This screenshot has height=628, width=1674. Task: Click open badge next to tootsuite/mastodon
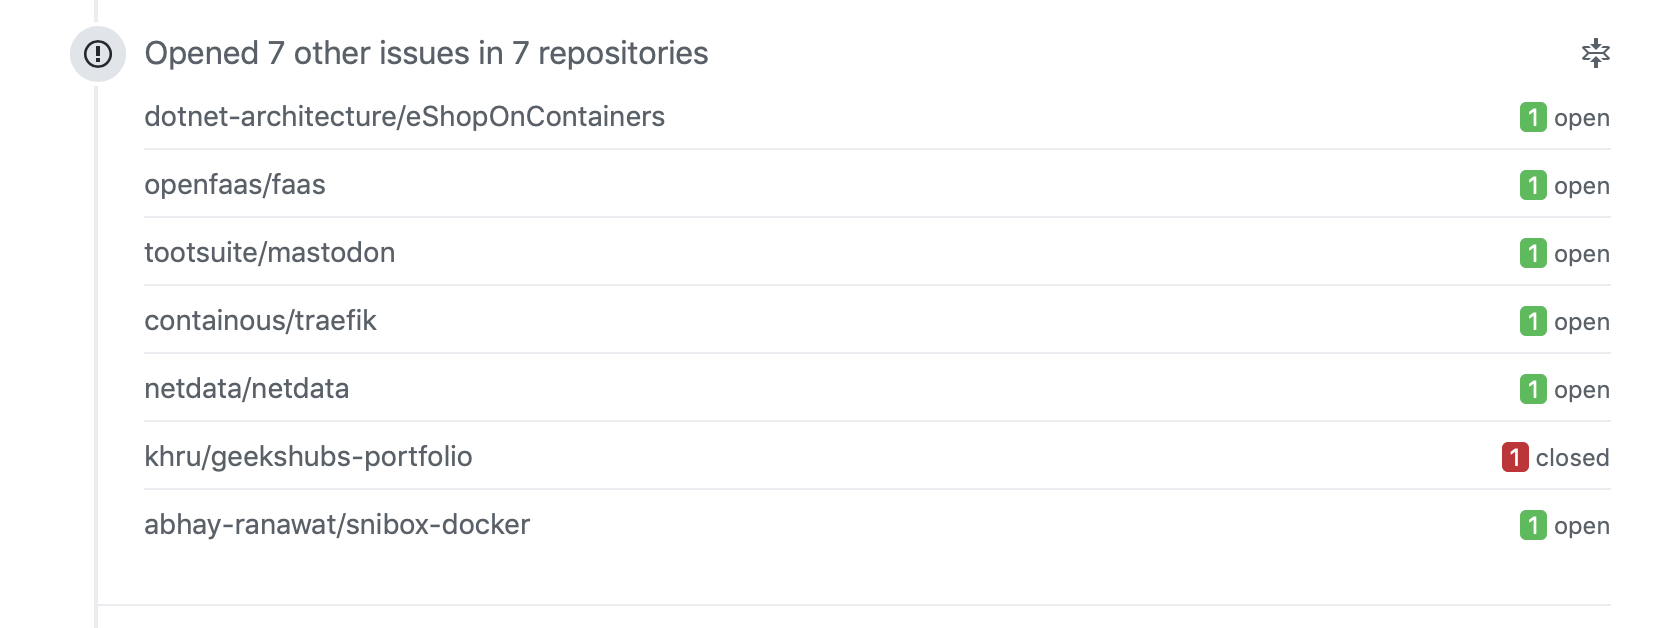click(1532, 253)
